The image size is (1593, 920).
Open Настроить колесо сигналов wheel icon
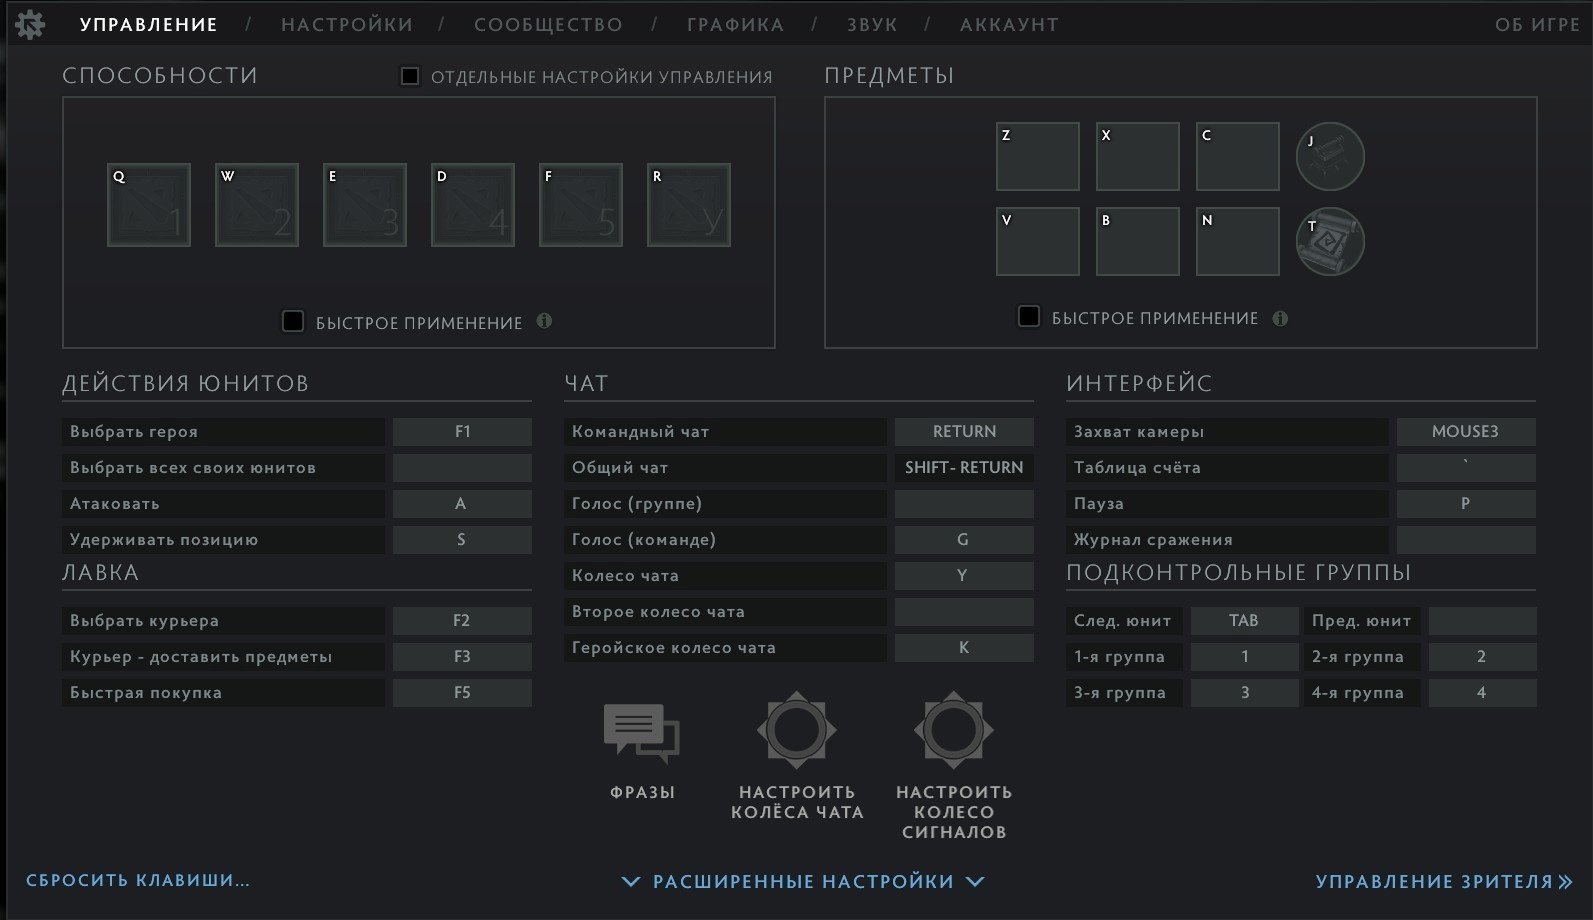point(953,731)
